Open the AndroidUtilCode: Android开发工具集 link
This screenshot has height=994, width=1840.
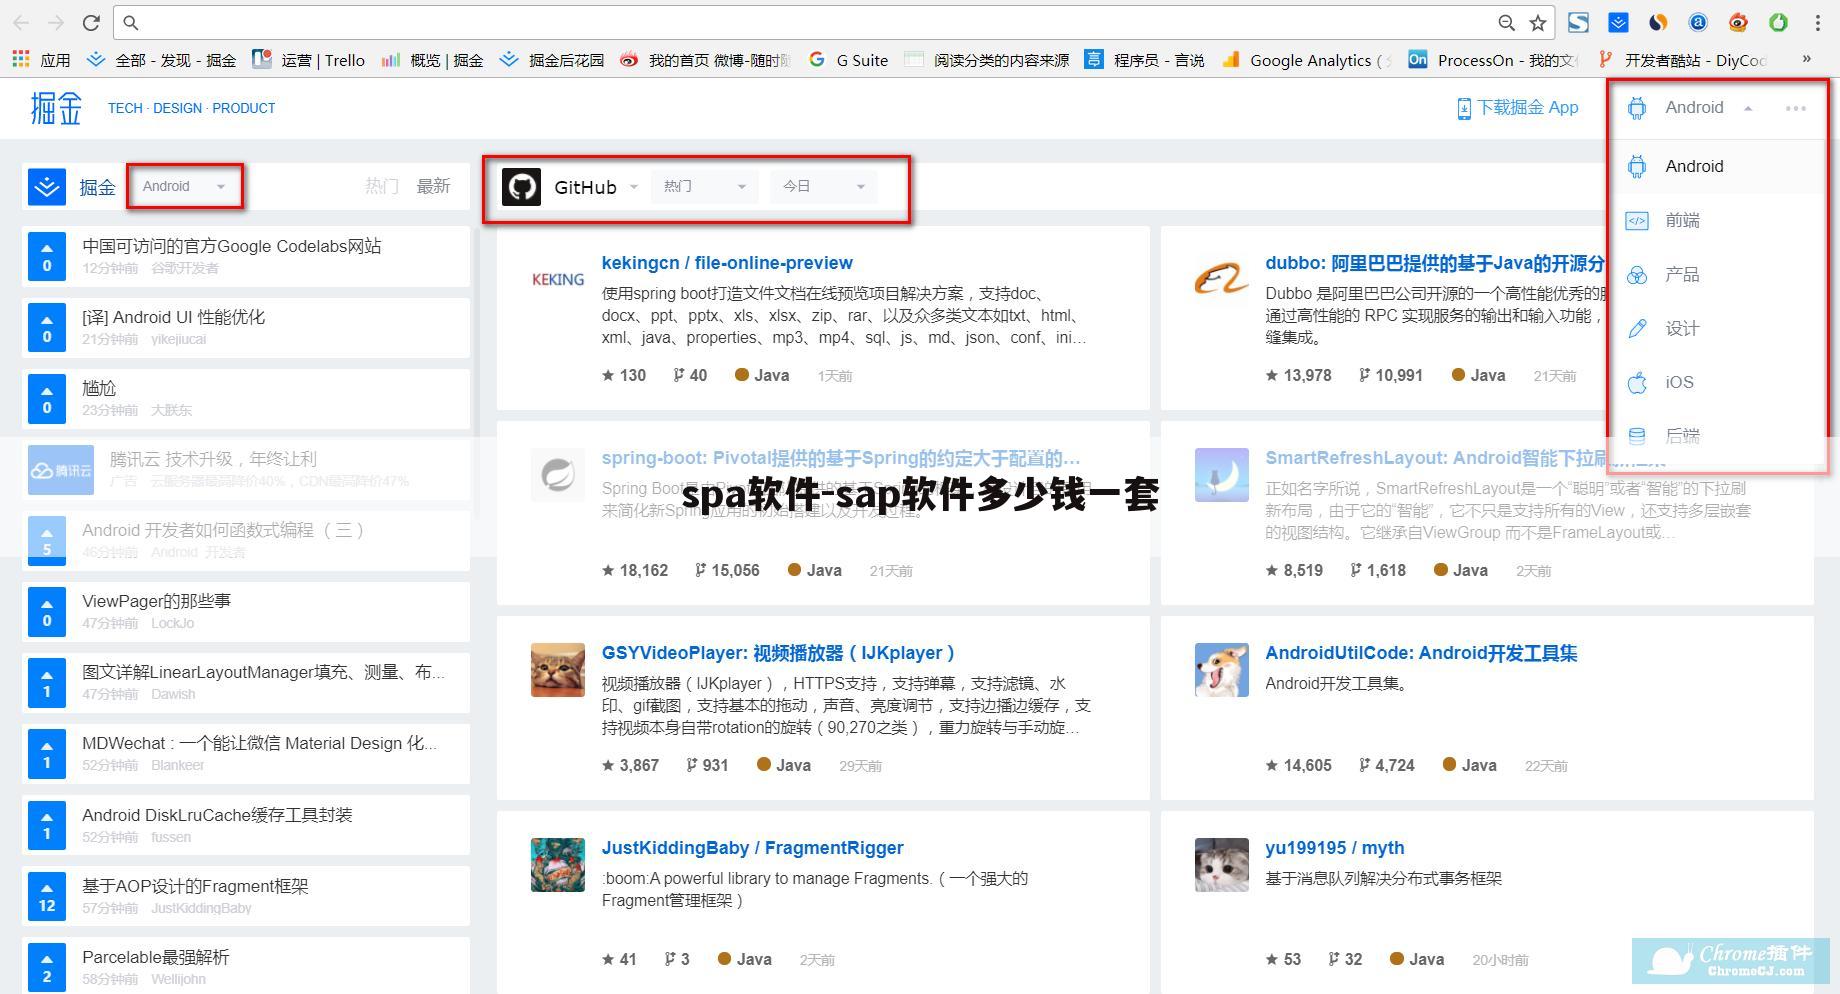click(1421, 653)
